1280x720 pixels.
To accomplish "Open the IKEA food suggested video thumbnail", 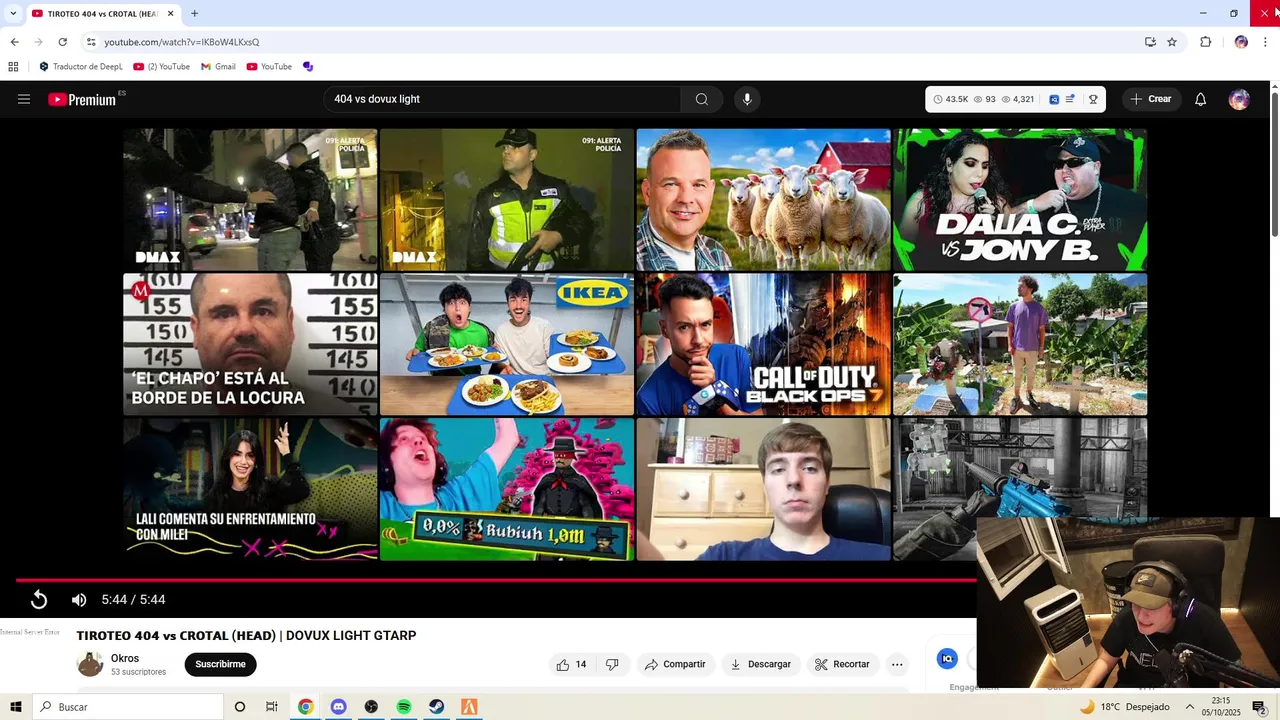I will tap(507, 344).
